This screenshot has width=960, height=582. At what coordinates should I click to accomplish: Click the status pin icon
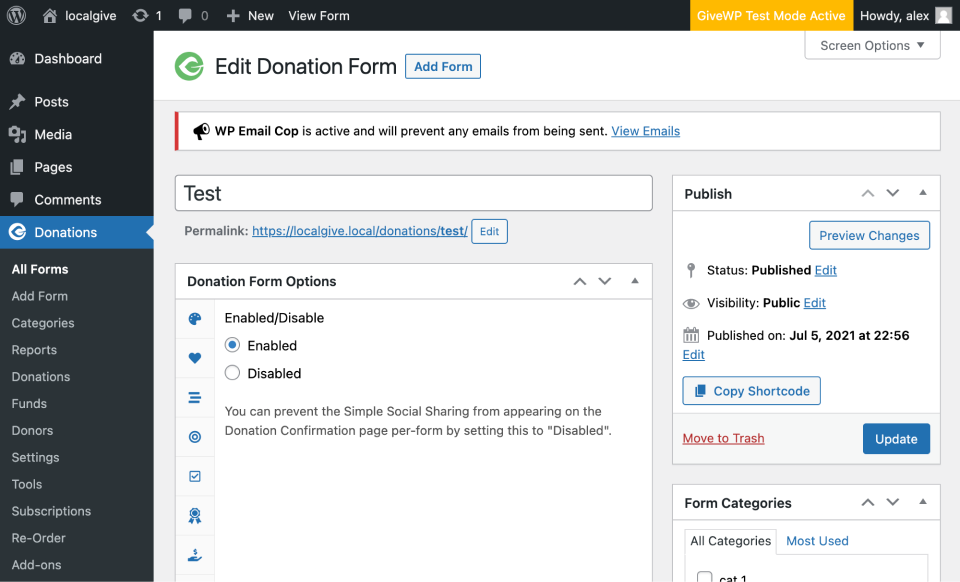(691, 270)
